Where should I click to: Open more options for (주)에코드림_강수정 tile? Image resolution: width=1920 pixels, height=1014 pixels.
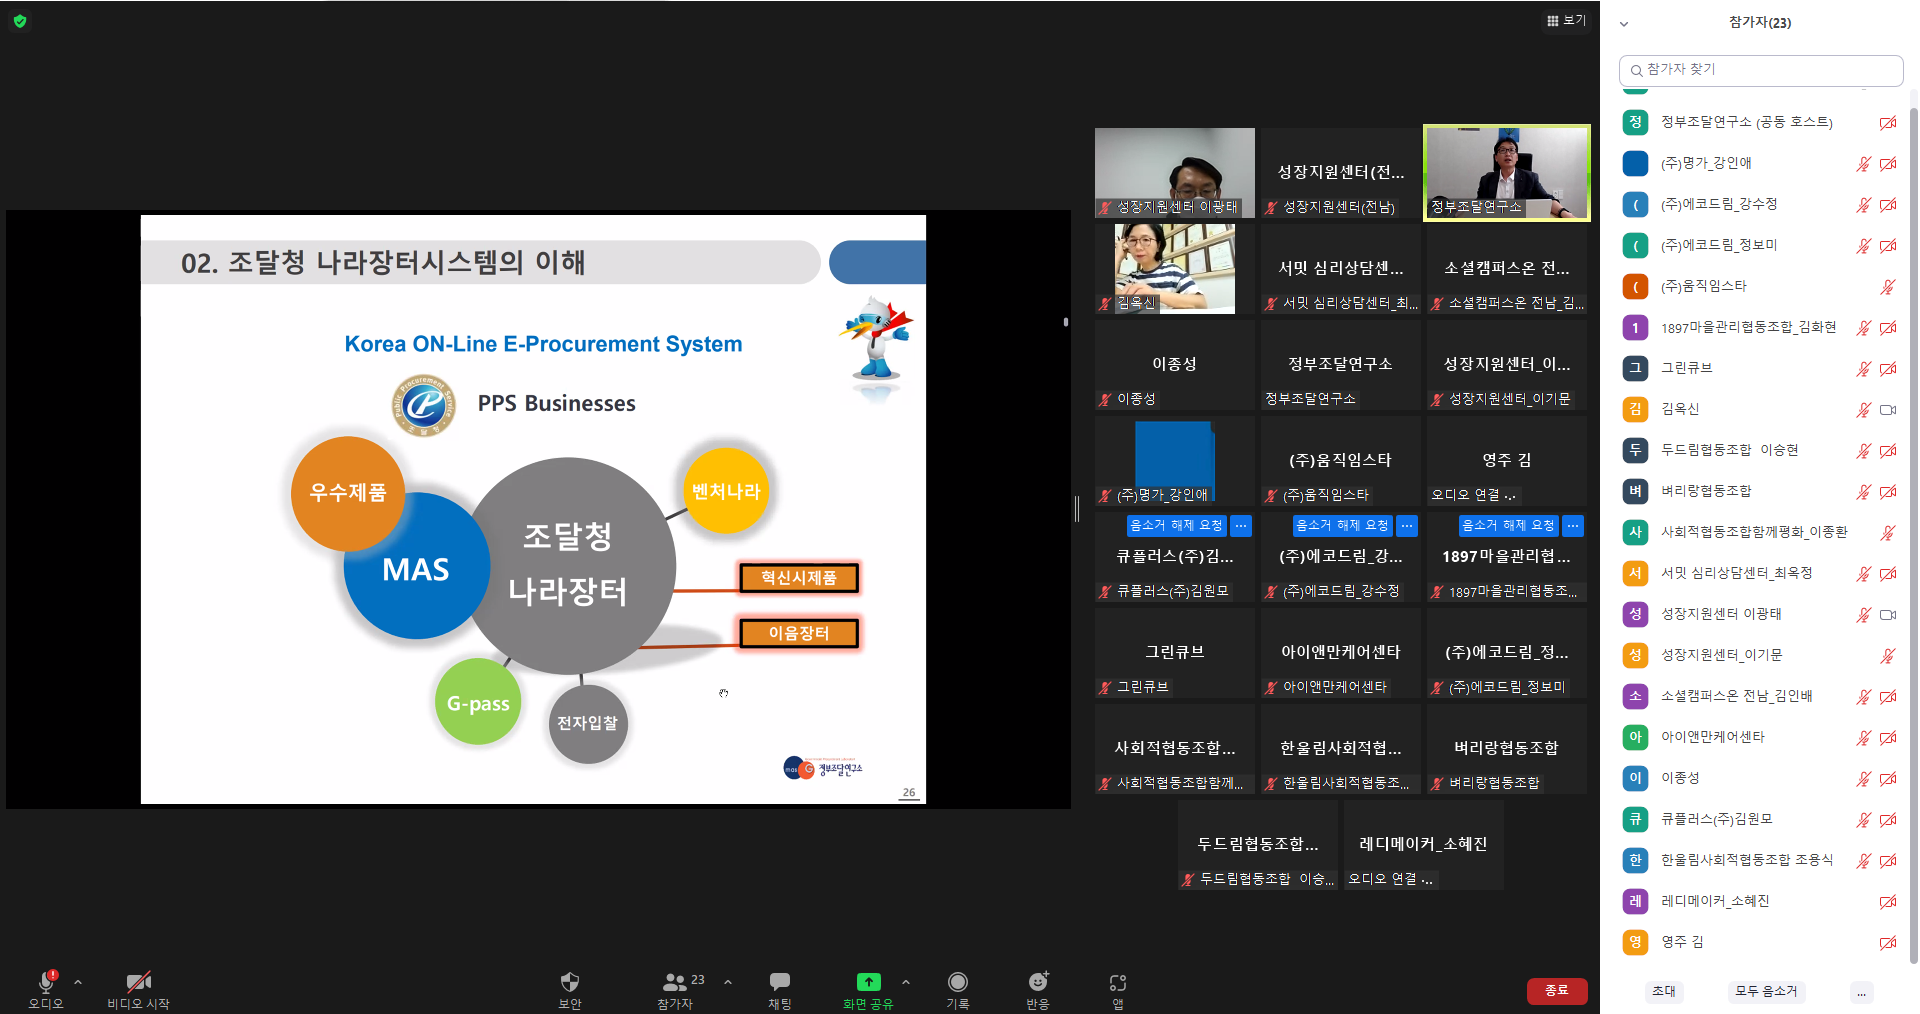click(x=1407, y=525)
